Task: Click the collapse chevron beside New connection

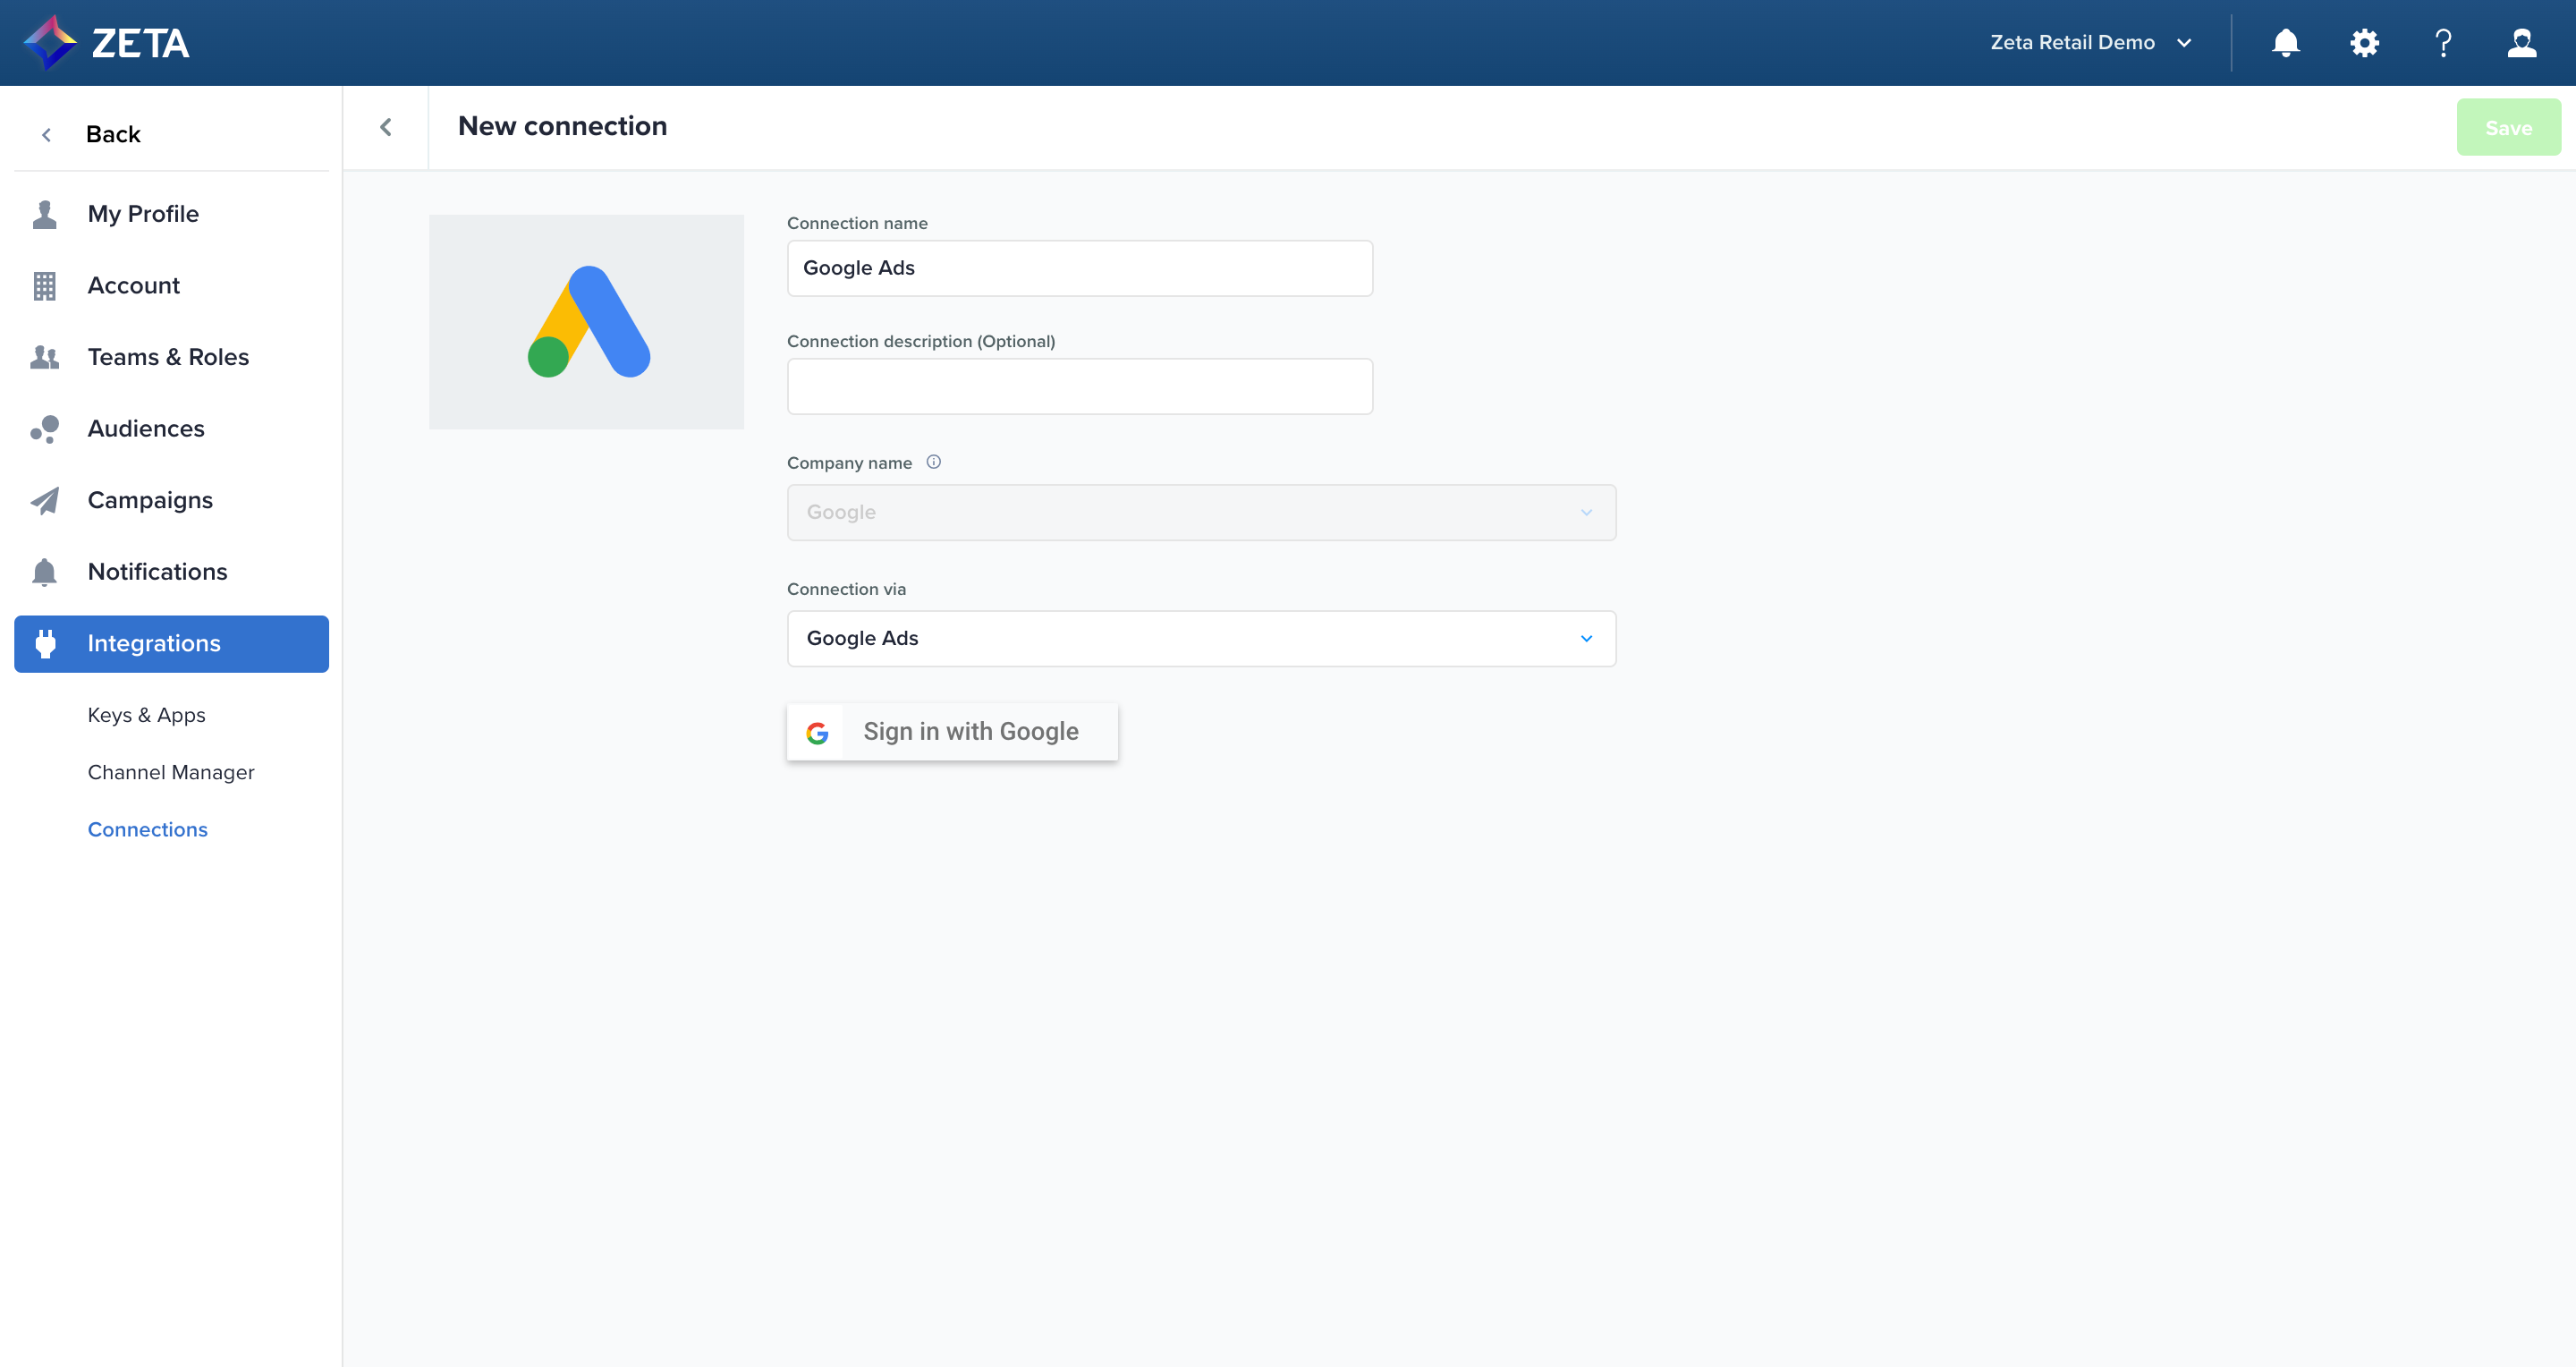Action: click(386, 127)
